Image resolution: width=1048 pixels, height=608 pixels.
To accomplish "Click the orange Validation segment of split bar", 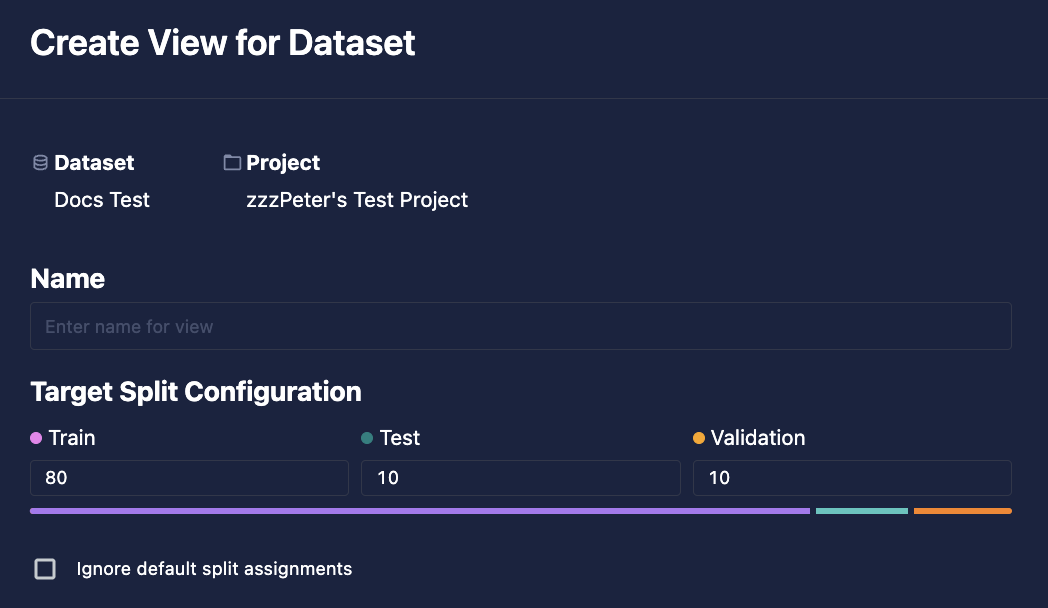I will pyautogui.click(x=963, y=511).
